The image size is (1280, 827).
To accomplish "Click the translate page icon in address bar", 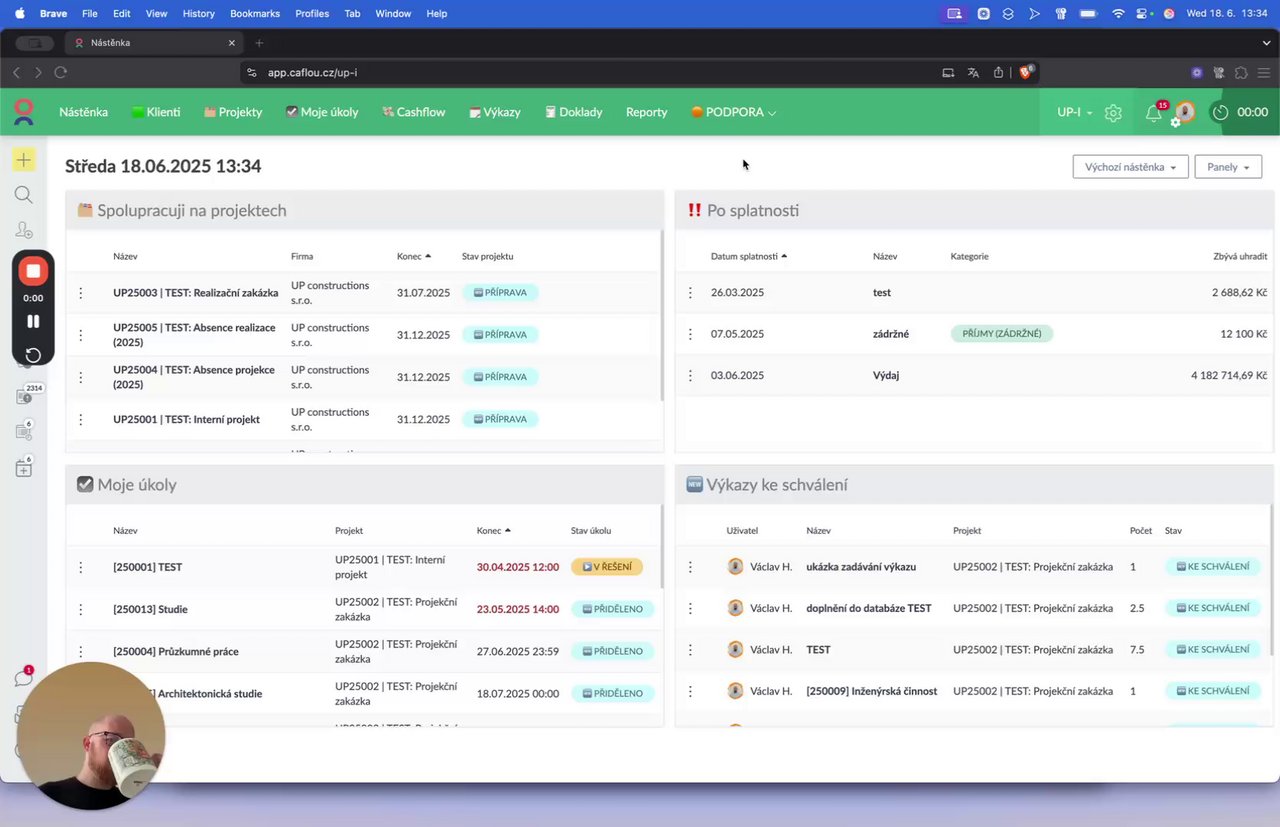I will tap(973, 72).
